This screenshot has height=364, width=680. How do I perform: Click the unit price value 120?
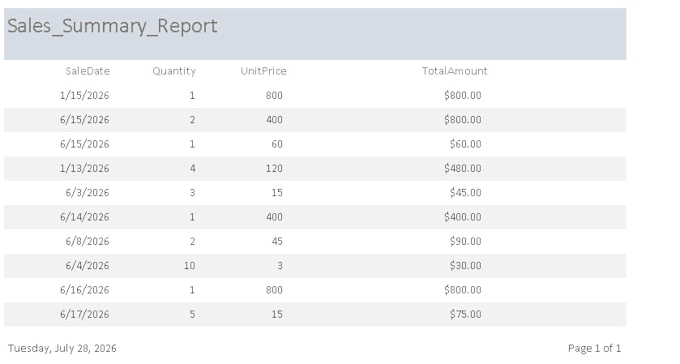tap(274, 168)
